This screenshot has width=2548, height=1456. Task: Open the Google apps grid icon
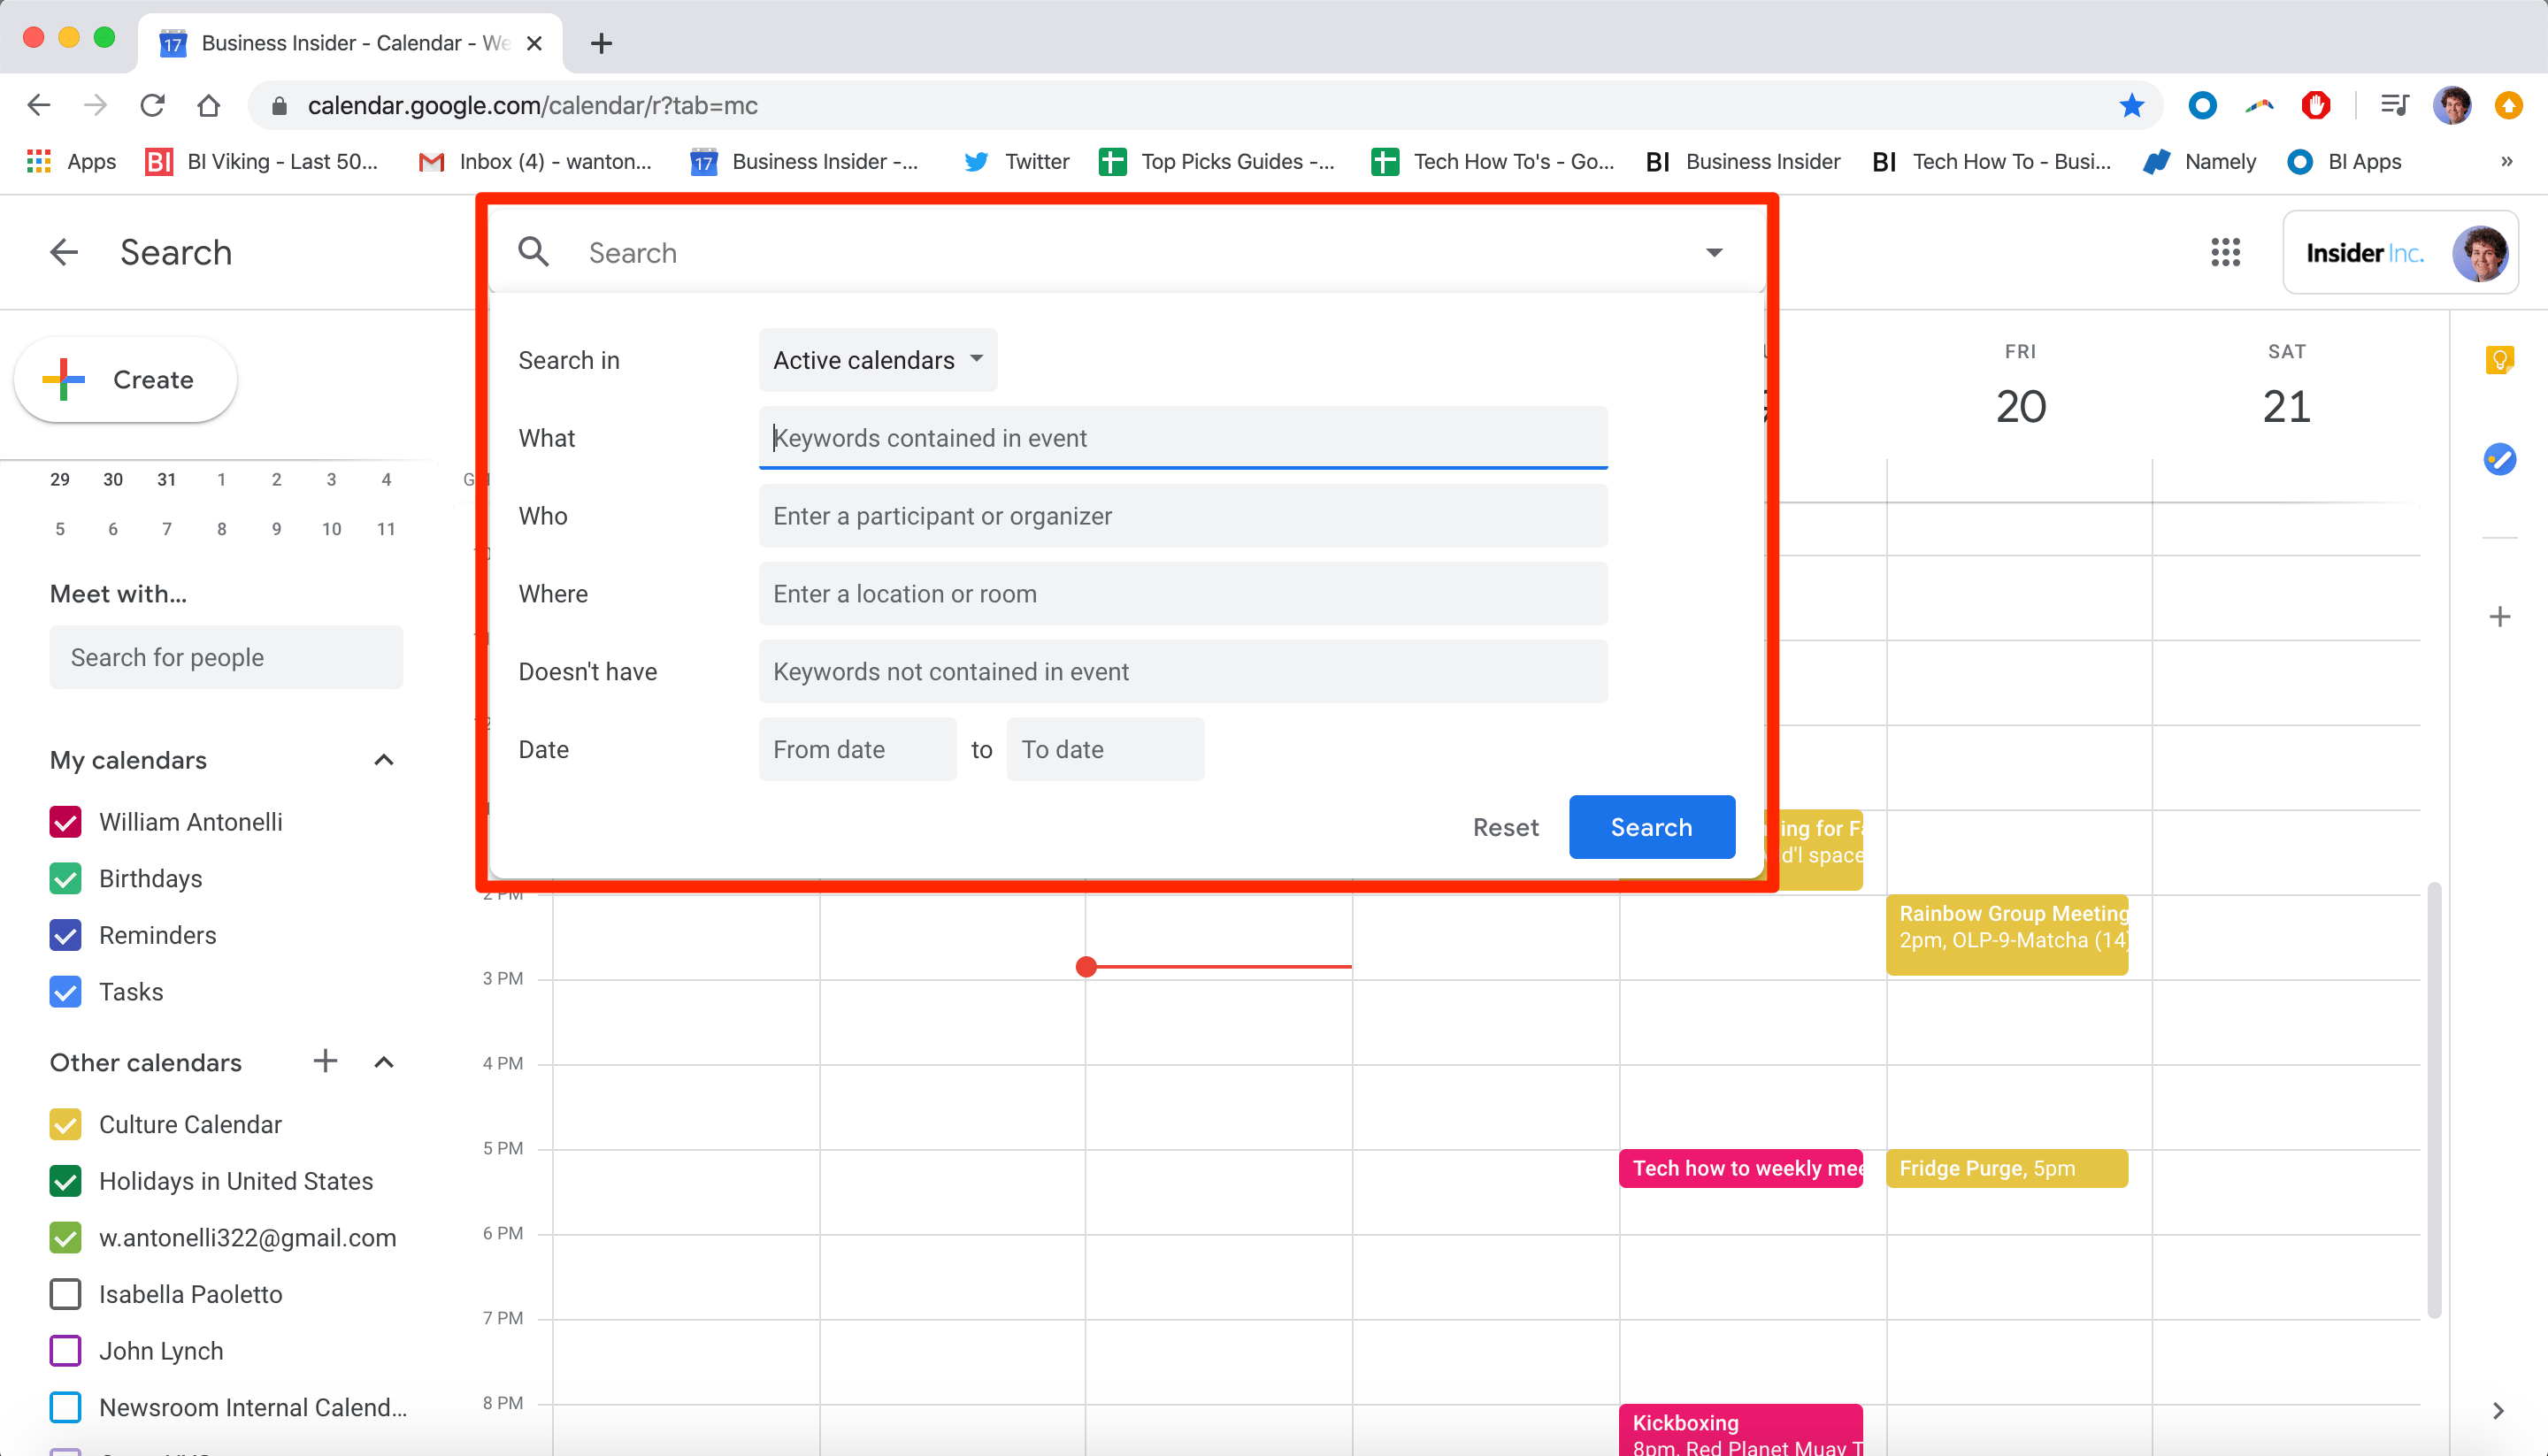coord(2225,252)
